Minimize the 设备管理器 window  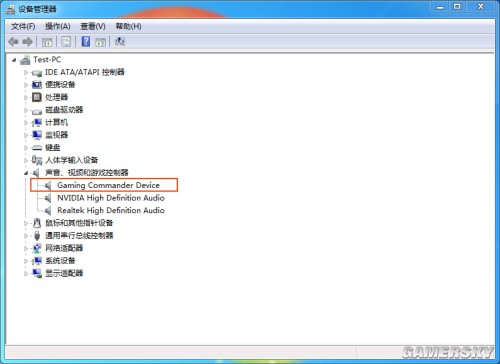440,7
